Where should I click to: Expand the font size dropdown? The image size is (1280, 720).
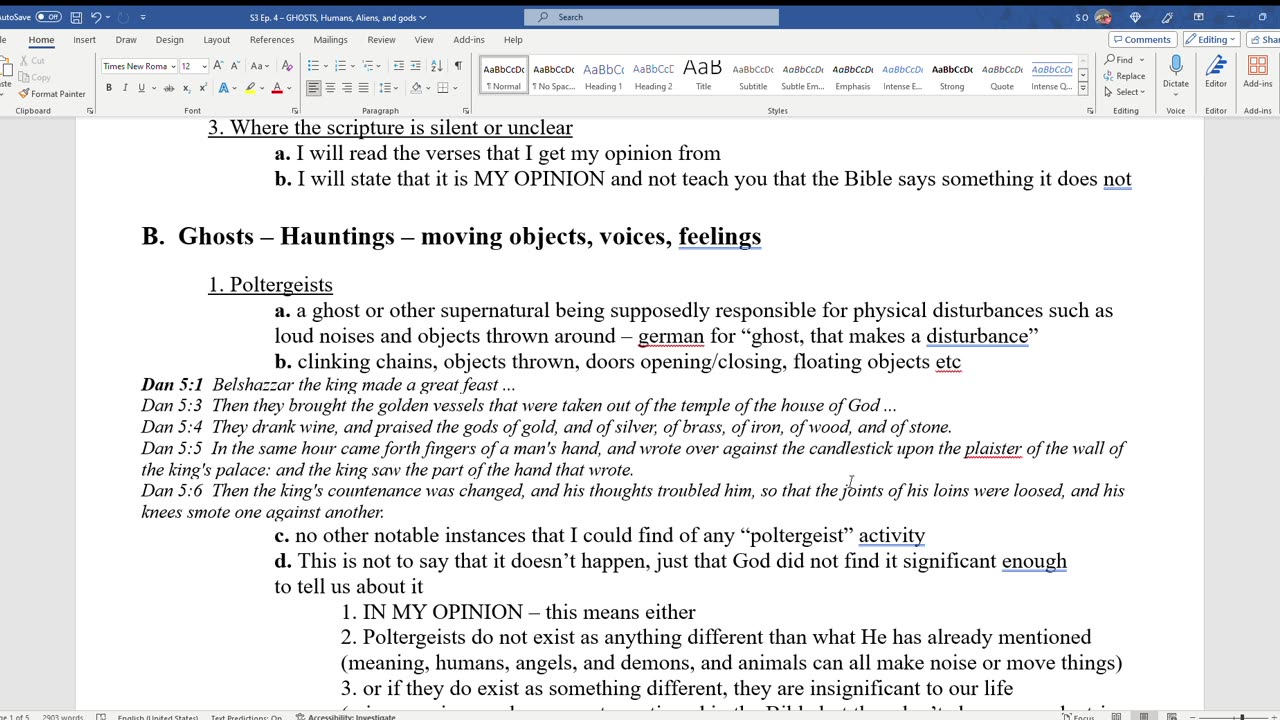coord(204,66)
